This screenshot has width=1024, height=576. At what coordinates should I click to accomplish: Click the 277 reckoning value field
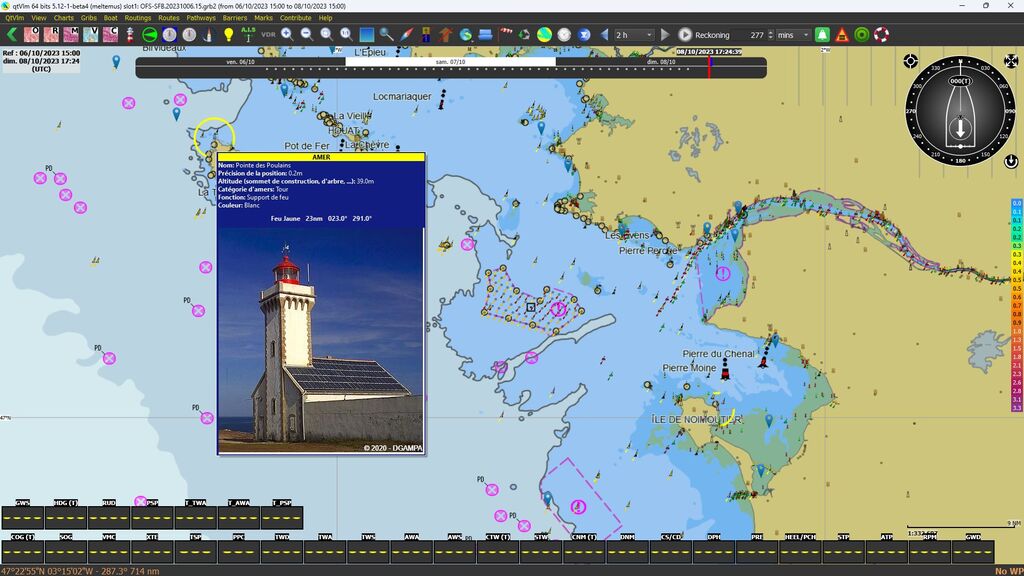coord(756,35)
